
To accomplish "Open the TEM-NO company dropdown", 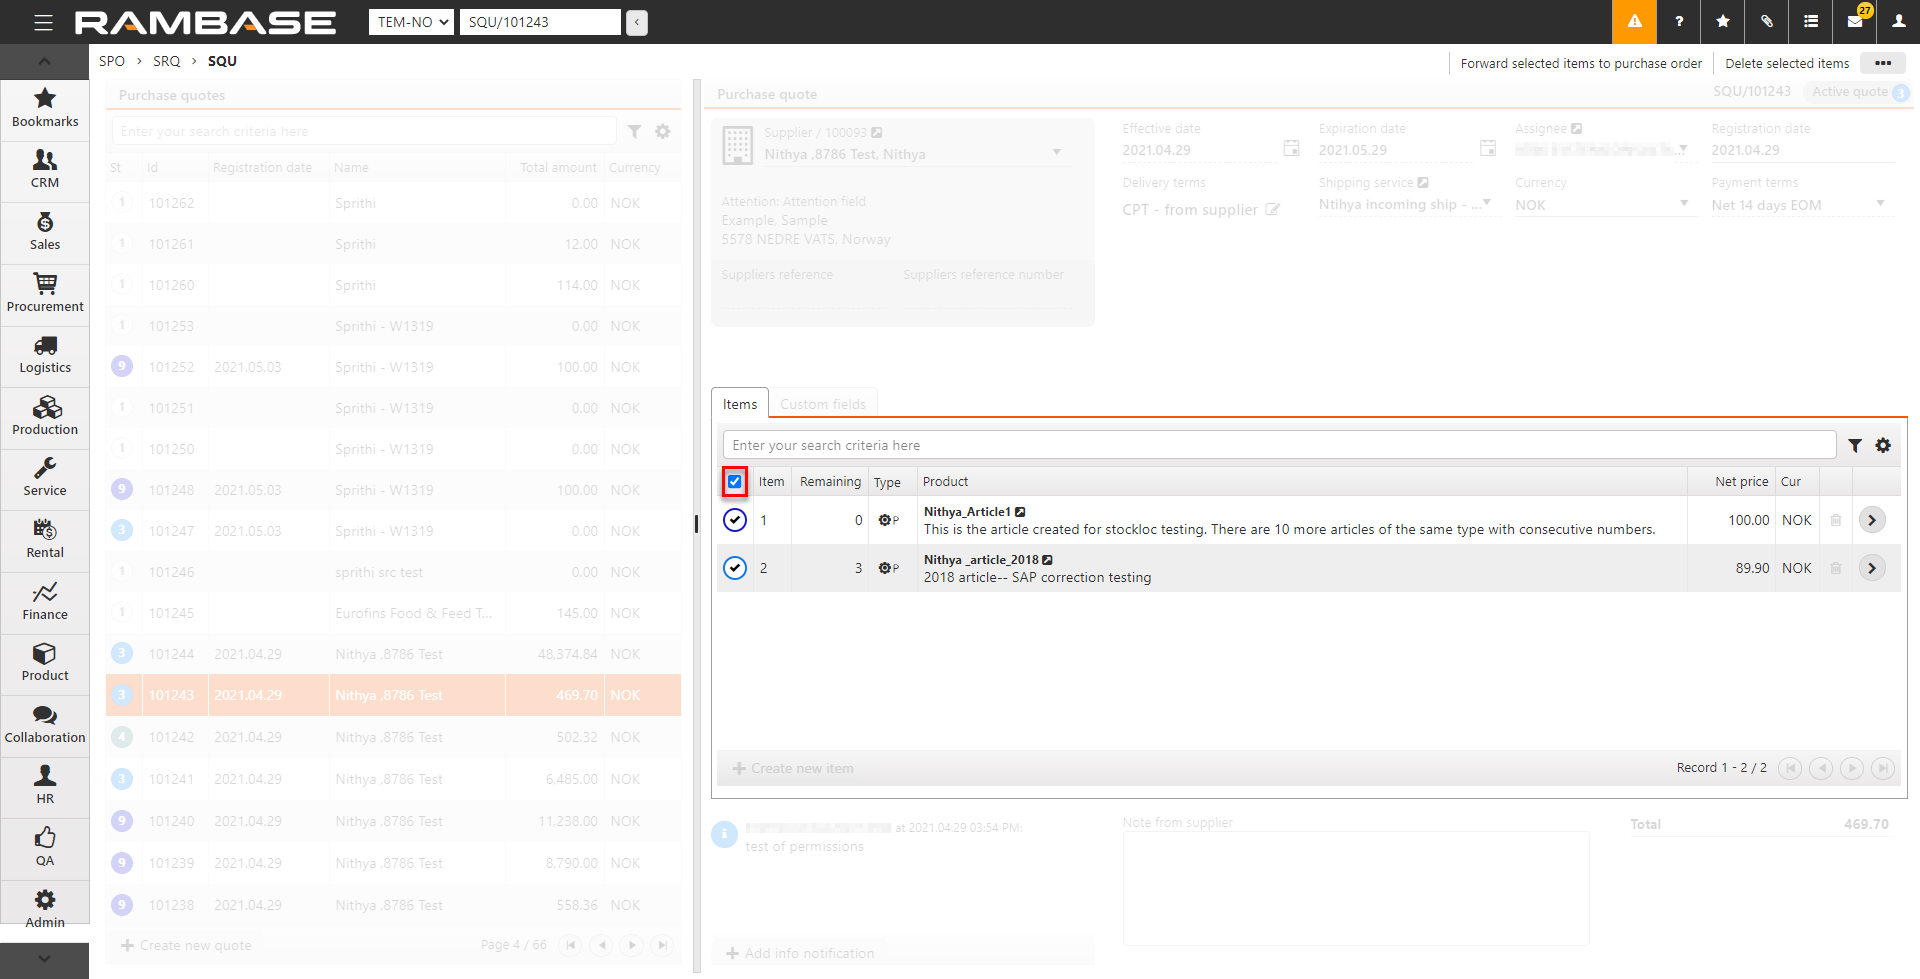I will (x=413, y=22).
